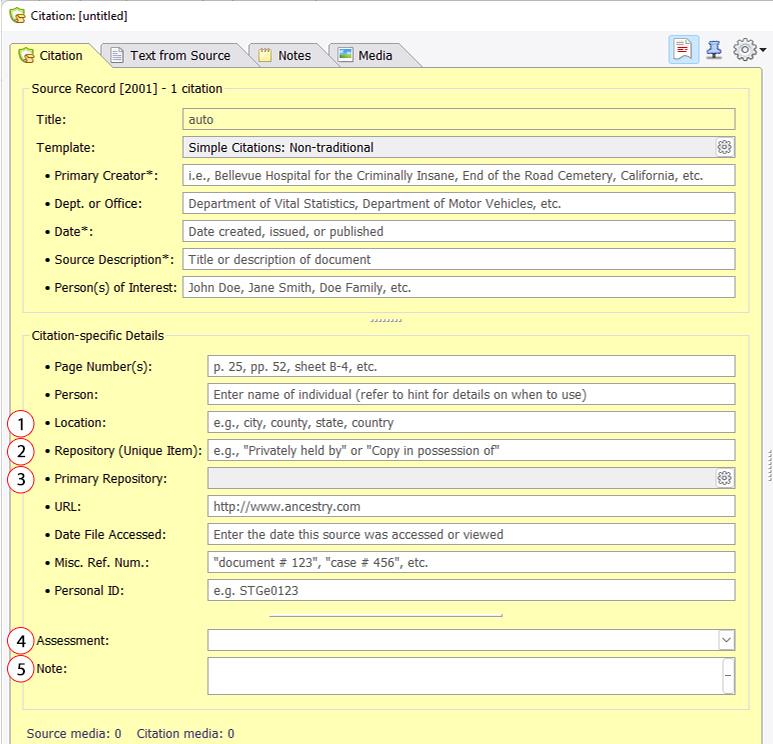Click the Citation window title icon
This screenshot has height=744, width=773.
click(x=17, y=16)
